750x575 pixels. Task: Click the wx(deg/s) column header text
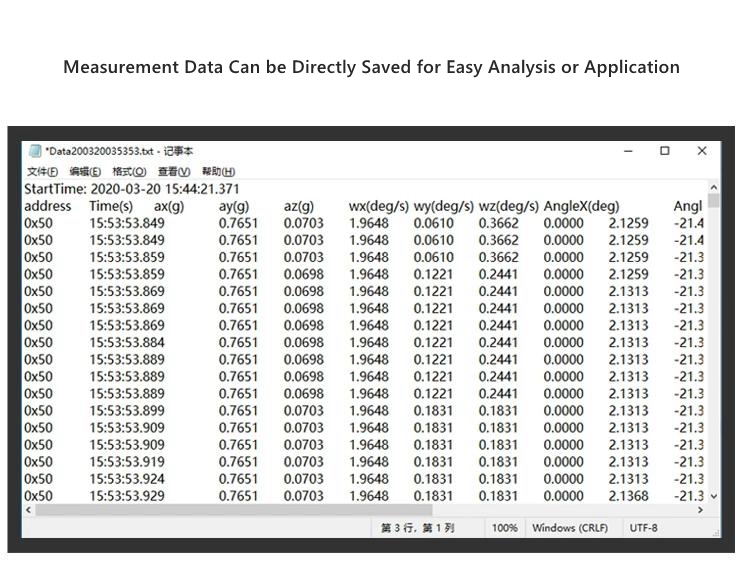coord(378,206)
